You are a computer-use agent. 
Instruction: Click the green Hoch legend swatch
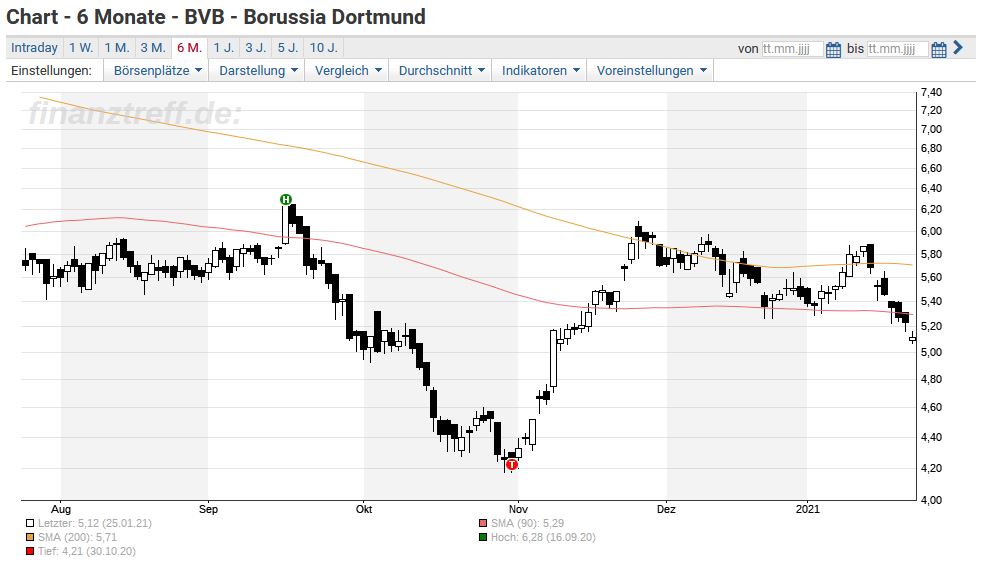(x=482, y=537)
